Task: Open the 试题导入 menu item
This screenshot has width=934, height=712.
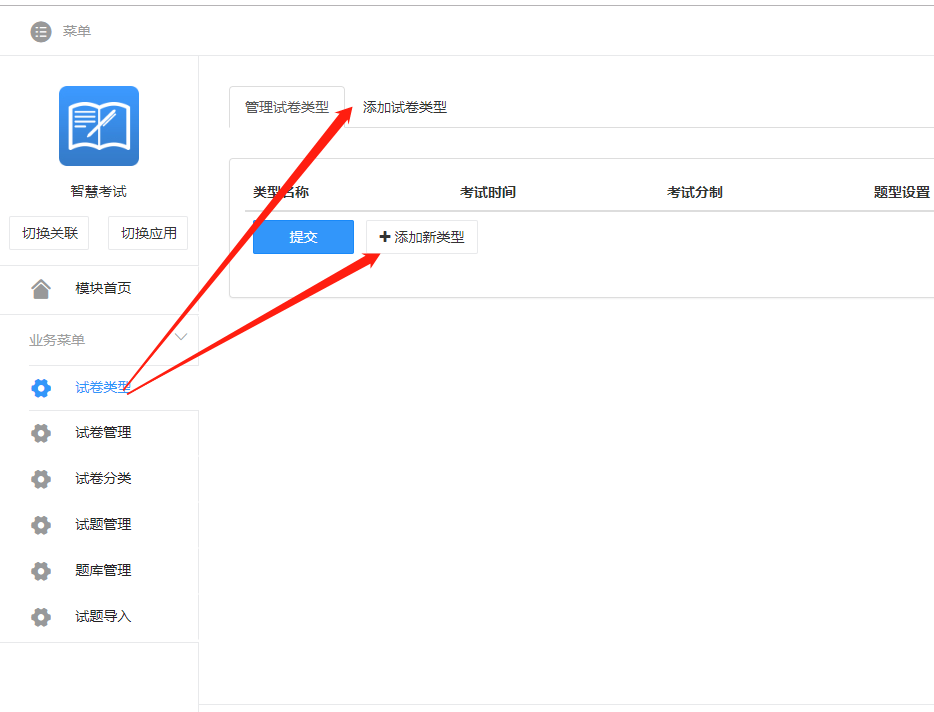Action: point(103,616)
